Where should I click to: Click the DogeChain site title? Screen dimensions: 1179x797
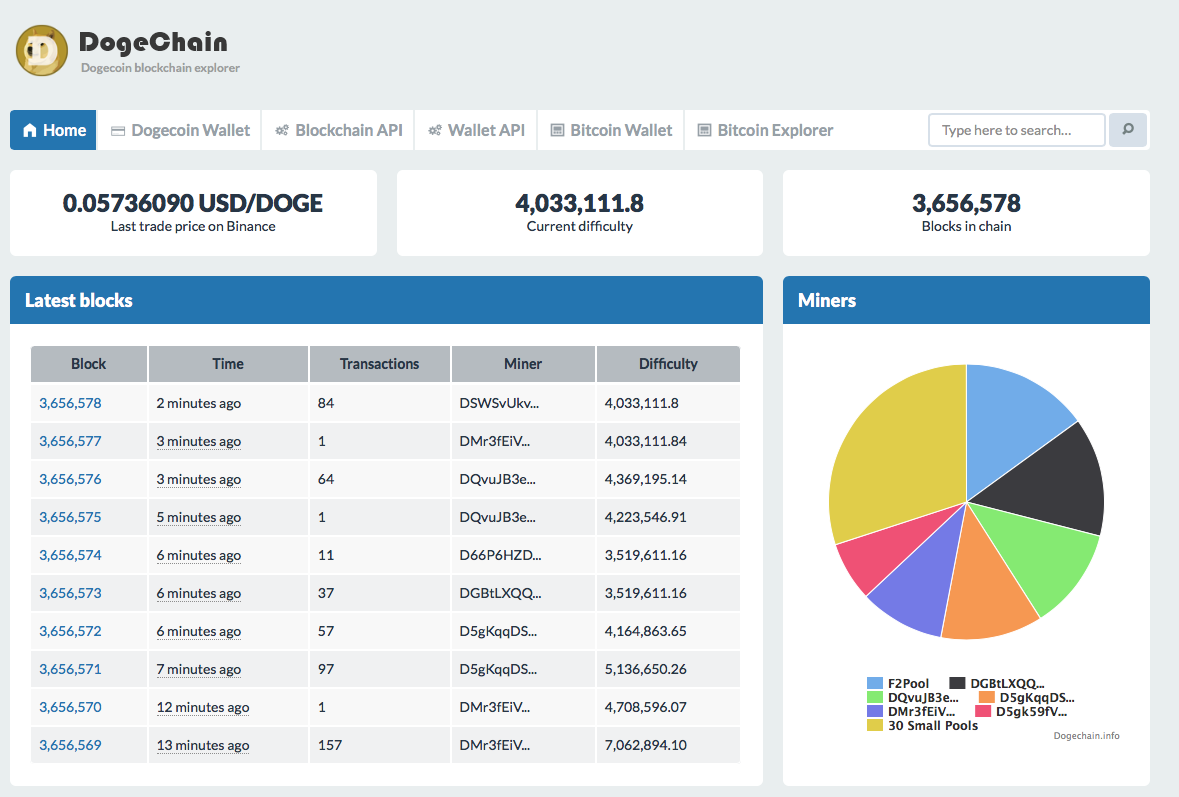[x=153, y=42]
